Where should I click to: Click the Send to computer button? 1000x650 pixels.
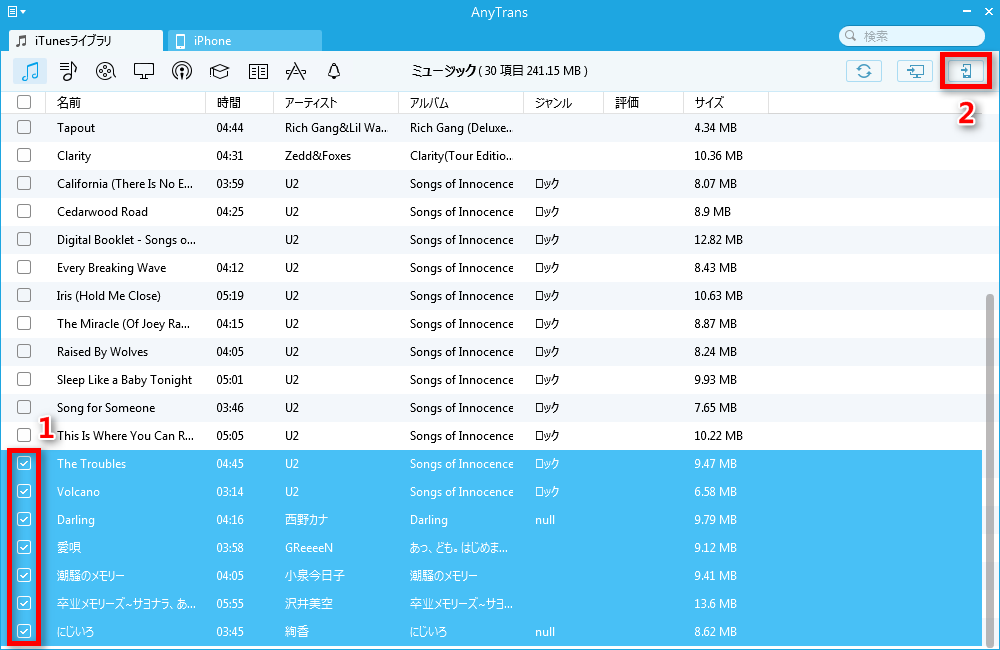pos(915,71)
